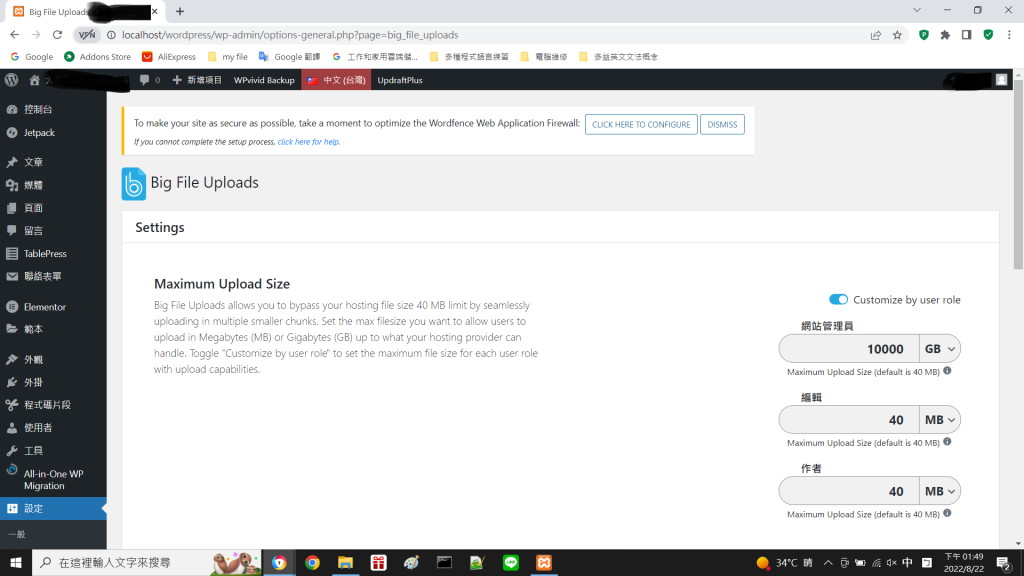The width and height of the screenshot is (1024, 576).
Task: Open the browser extensions puzzle icon
Action: pyautogui.click(x=945, y=35)
